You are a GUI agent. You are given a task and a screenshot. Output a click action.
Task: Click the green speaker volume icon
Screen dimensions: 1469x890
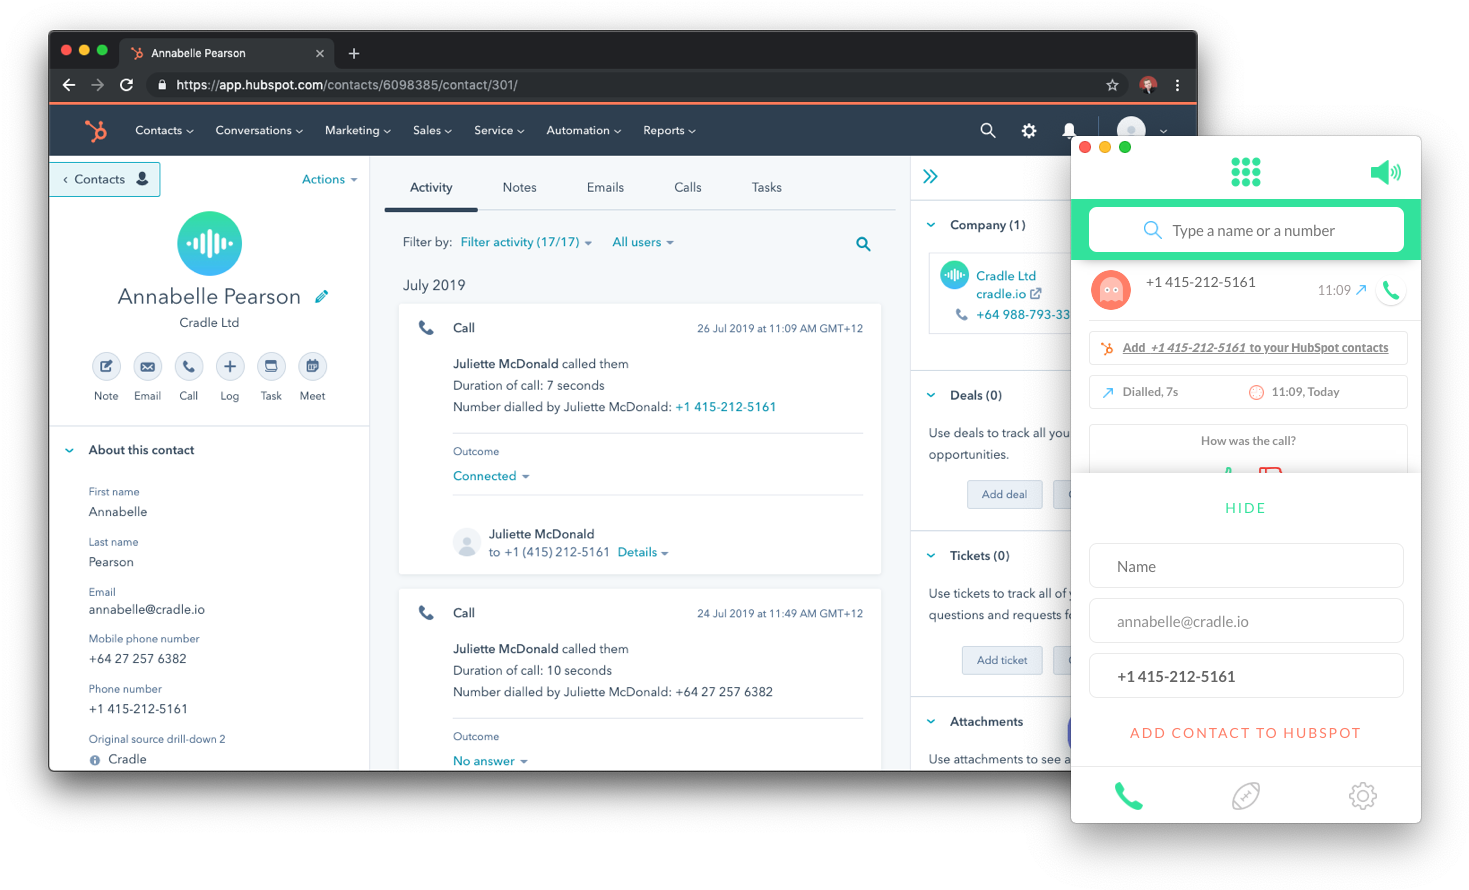(1385, 172)
